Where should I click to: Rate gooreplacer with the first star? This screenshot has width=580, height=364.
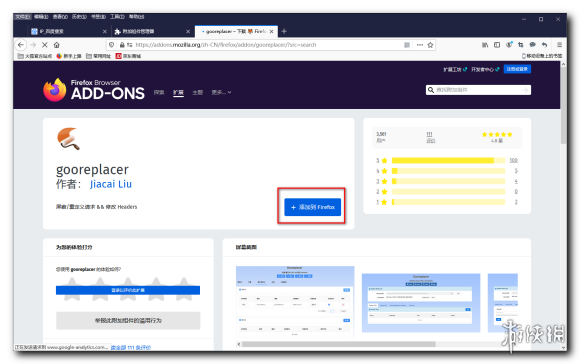click(72, 289)
